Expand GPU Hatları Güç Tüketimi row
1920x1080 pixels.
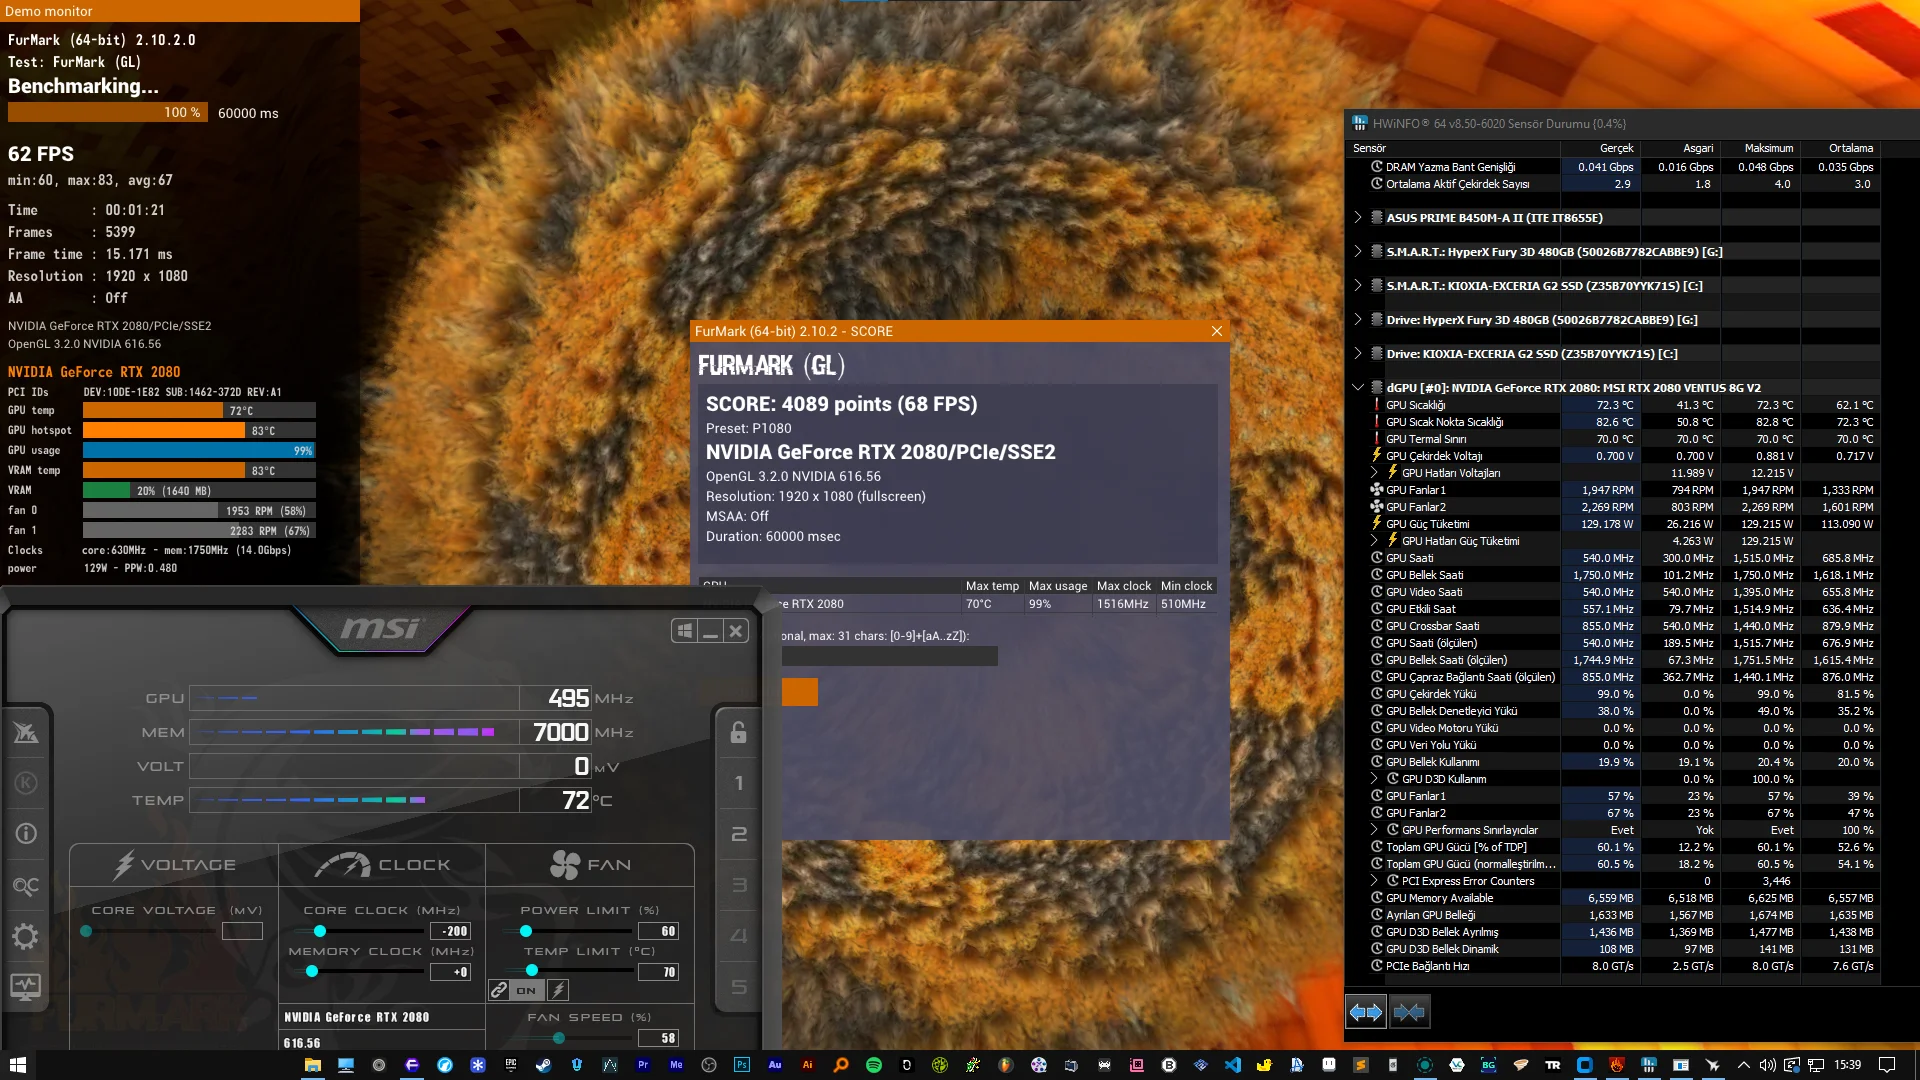(x=1374, y=540)
